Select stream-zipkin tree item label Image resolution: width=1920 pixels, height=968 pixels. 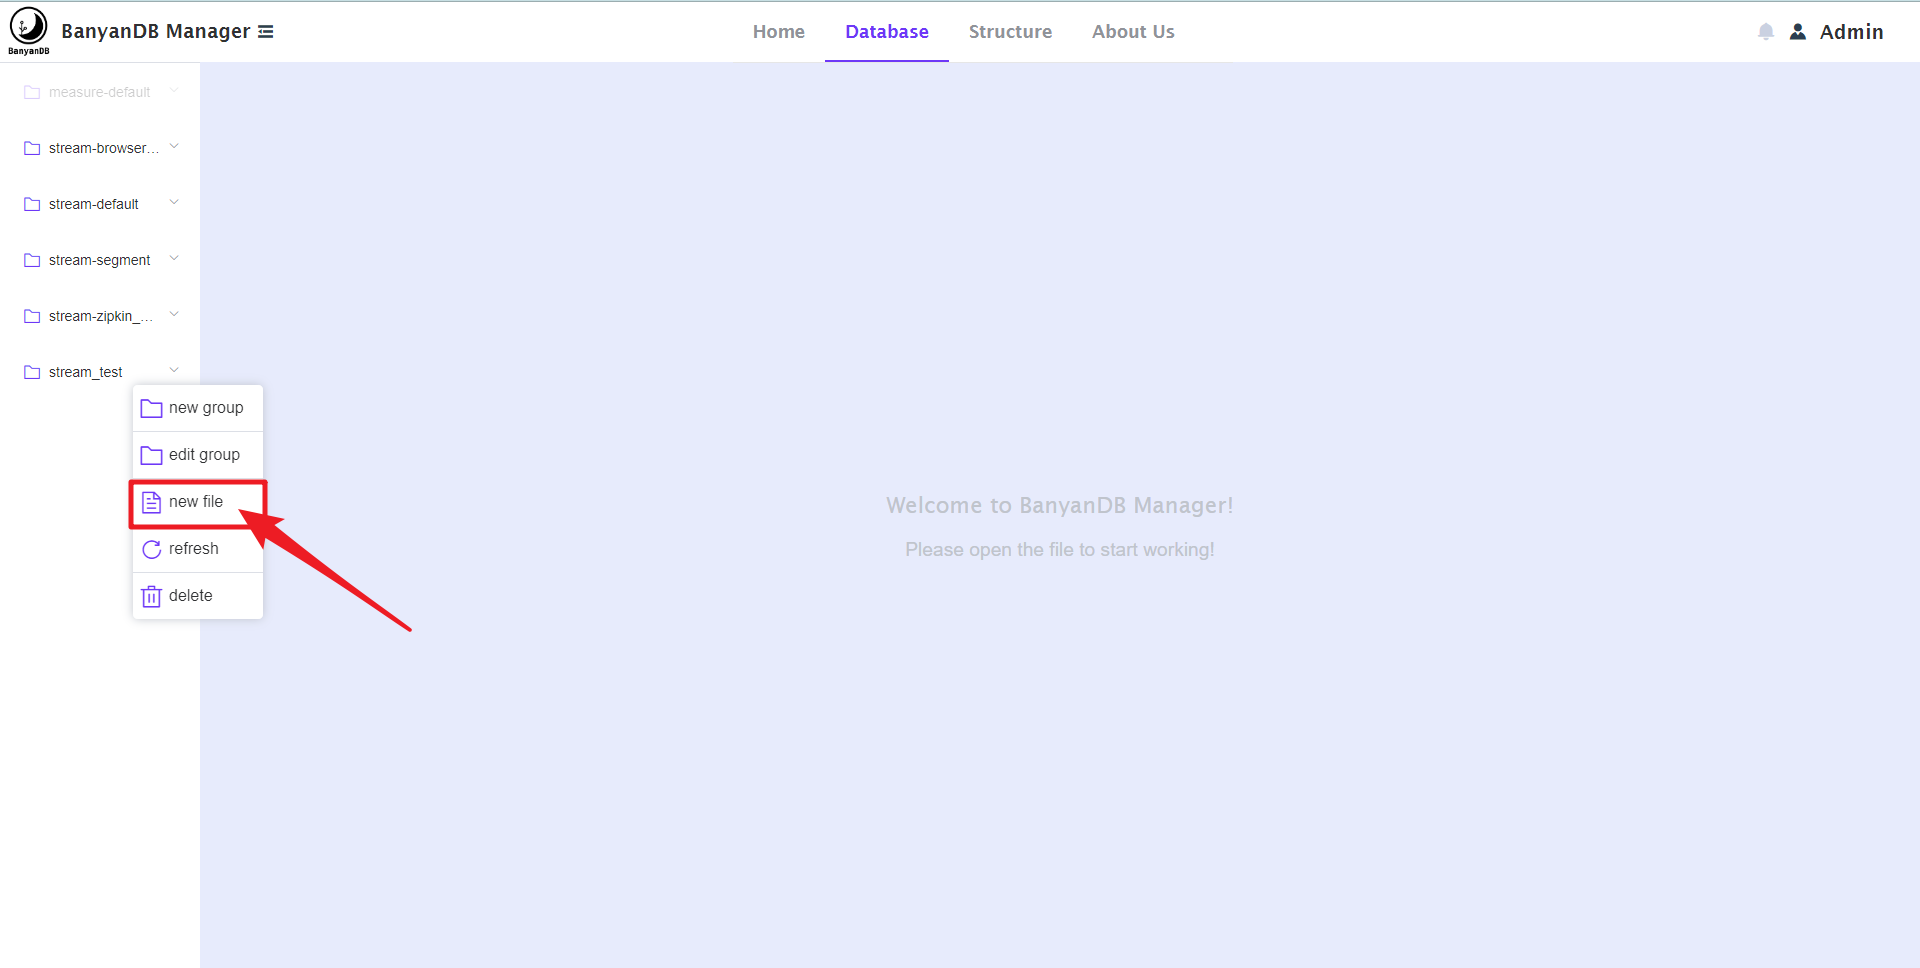point(101,316)
